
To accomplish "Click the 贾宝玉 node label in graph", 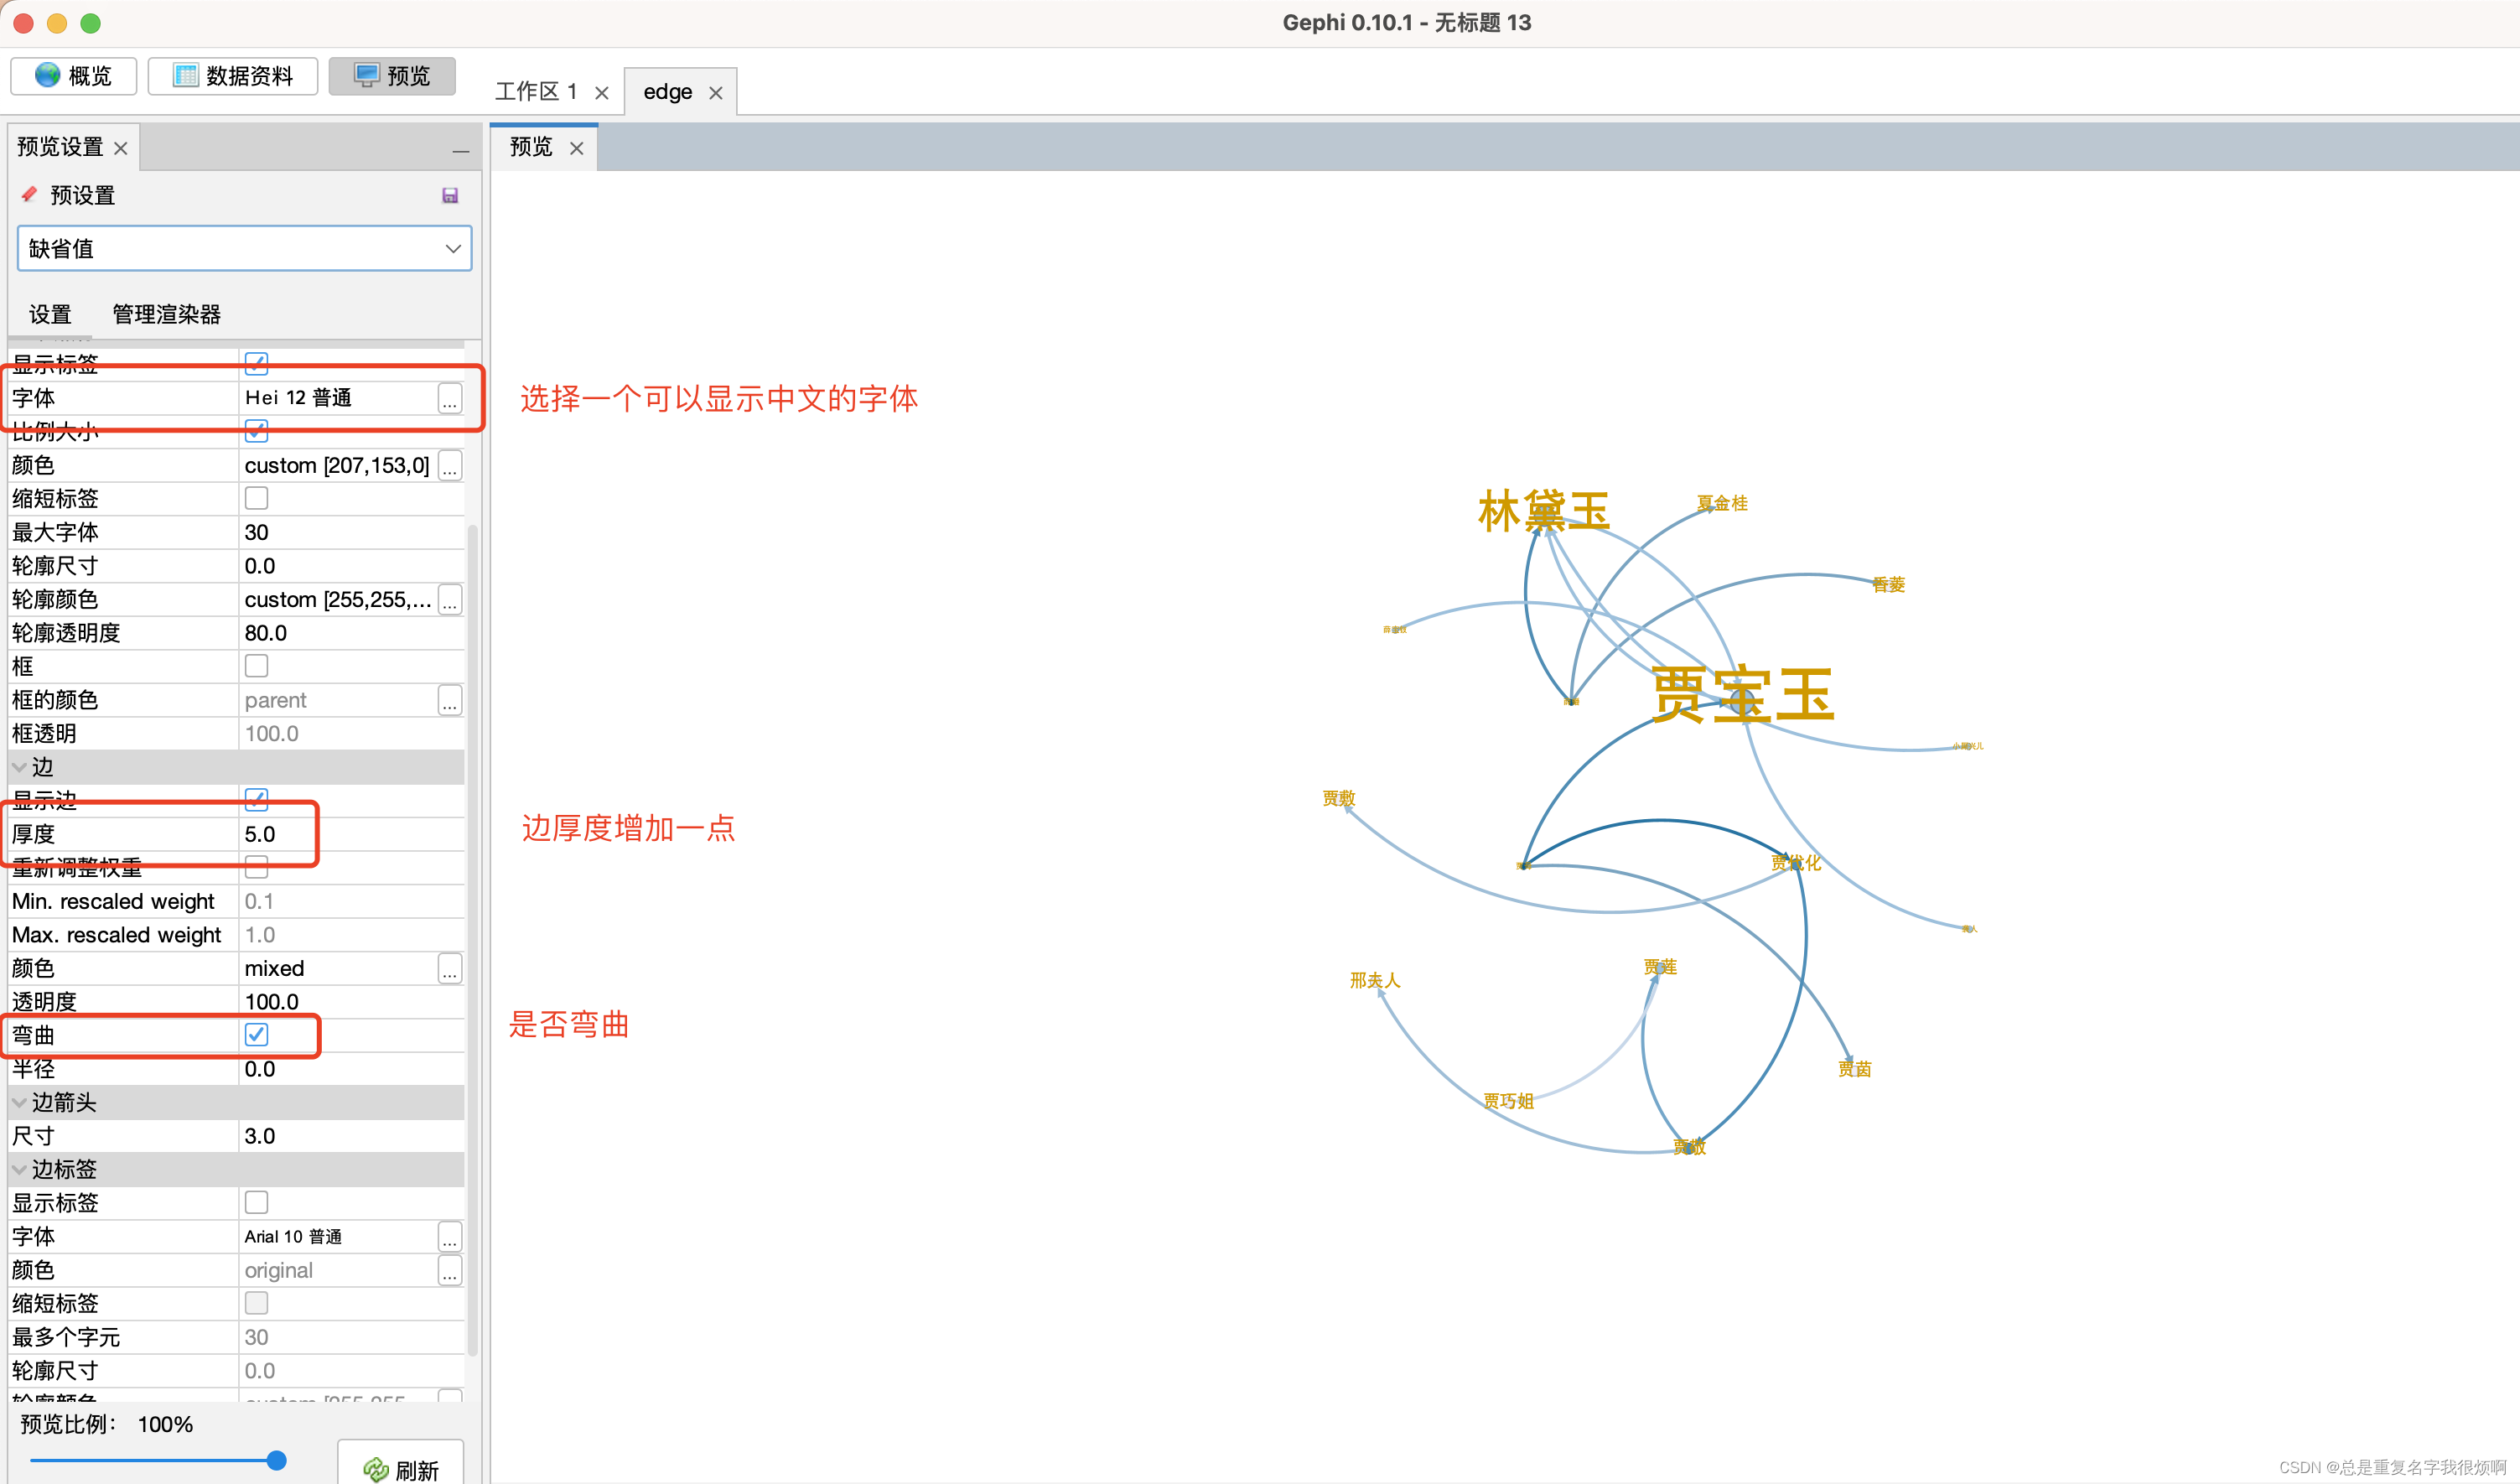I will pyautogui.click(x=1743, y=694).
